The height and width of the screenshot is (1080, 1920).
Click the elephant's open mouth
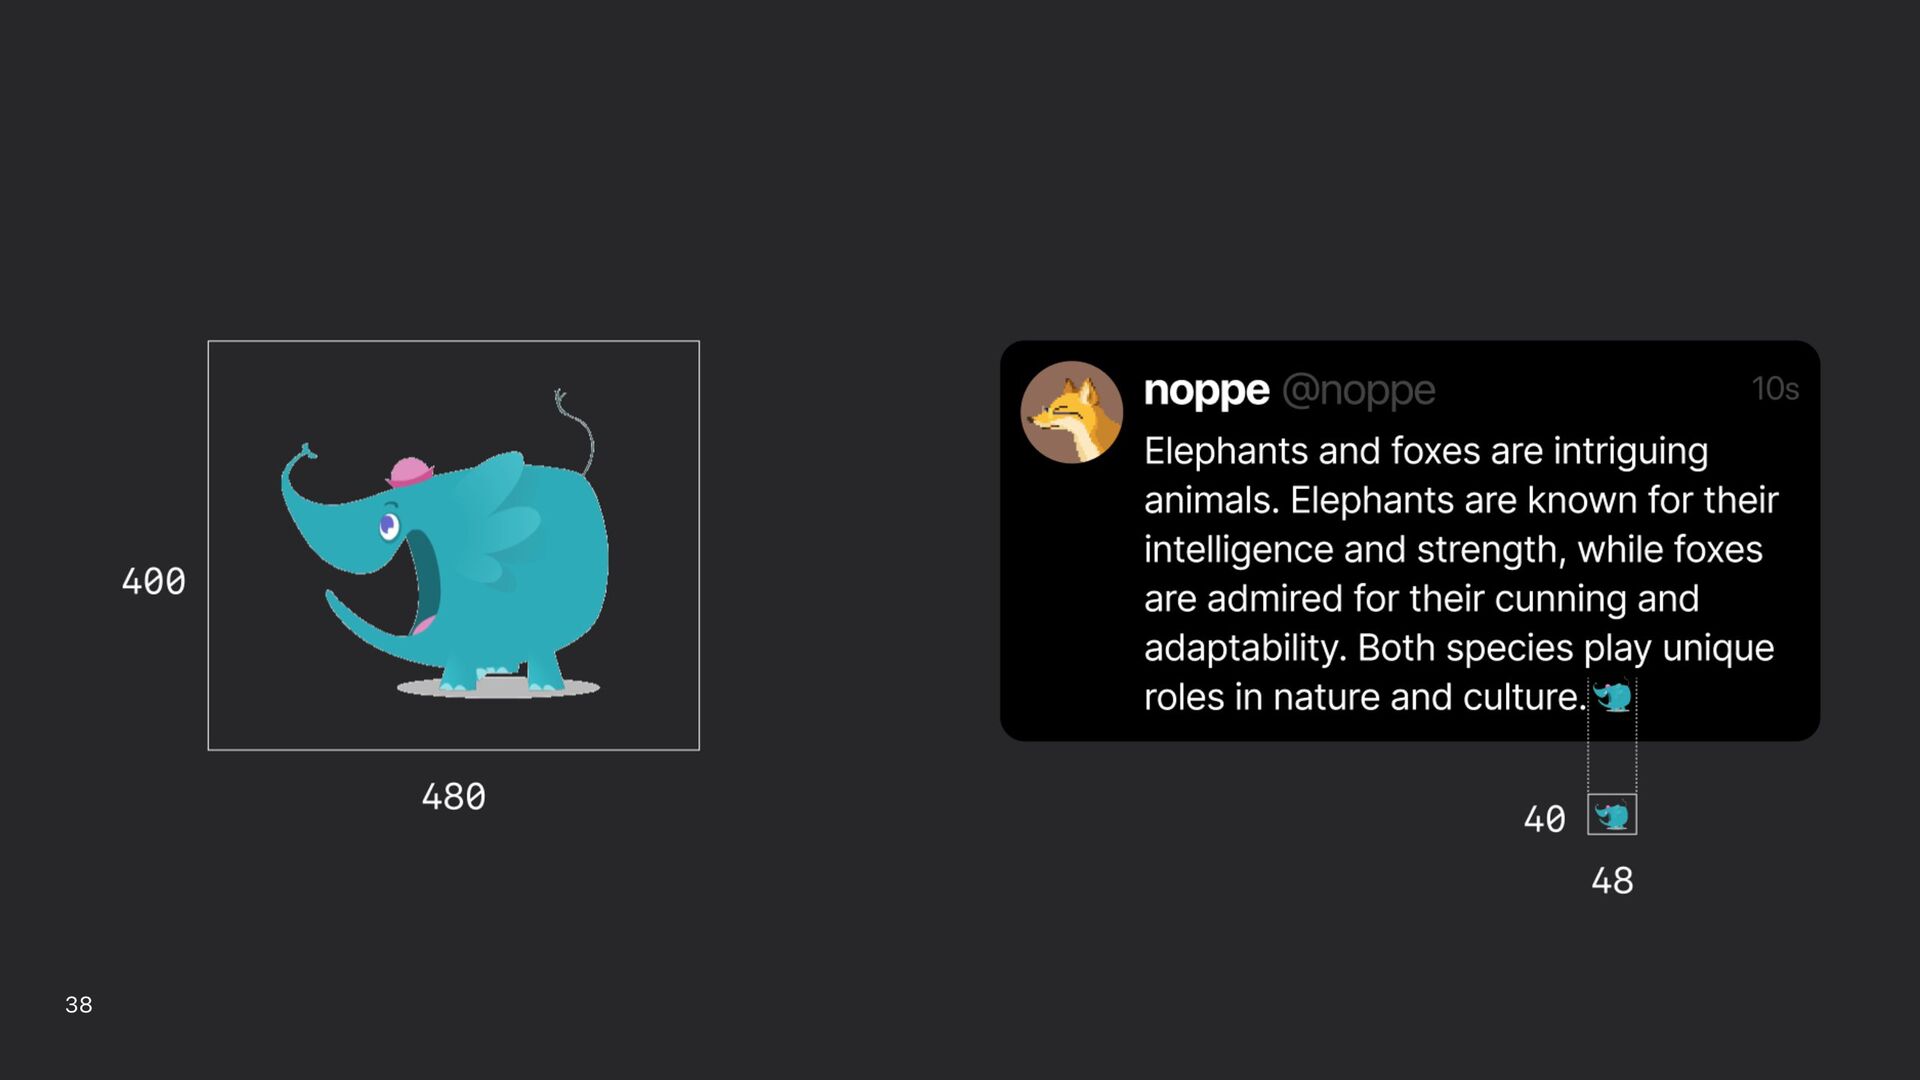(x=425, y=583)
